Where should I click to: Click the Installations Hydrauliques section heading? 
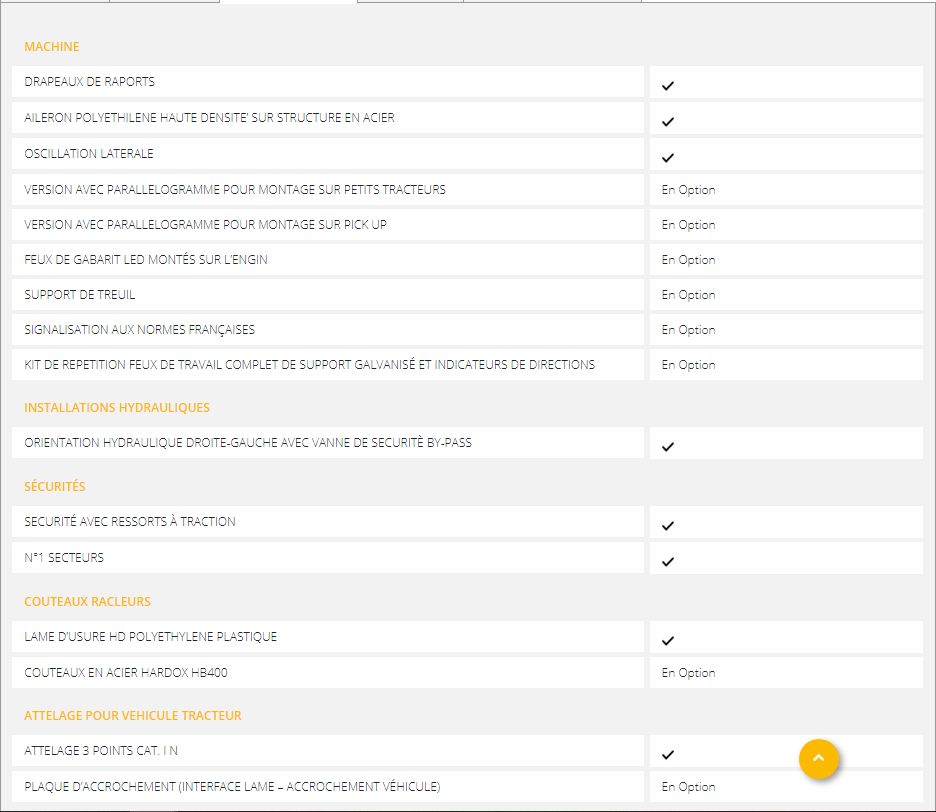(x=117, y=408)
